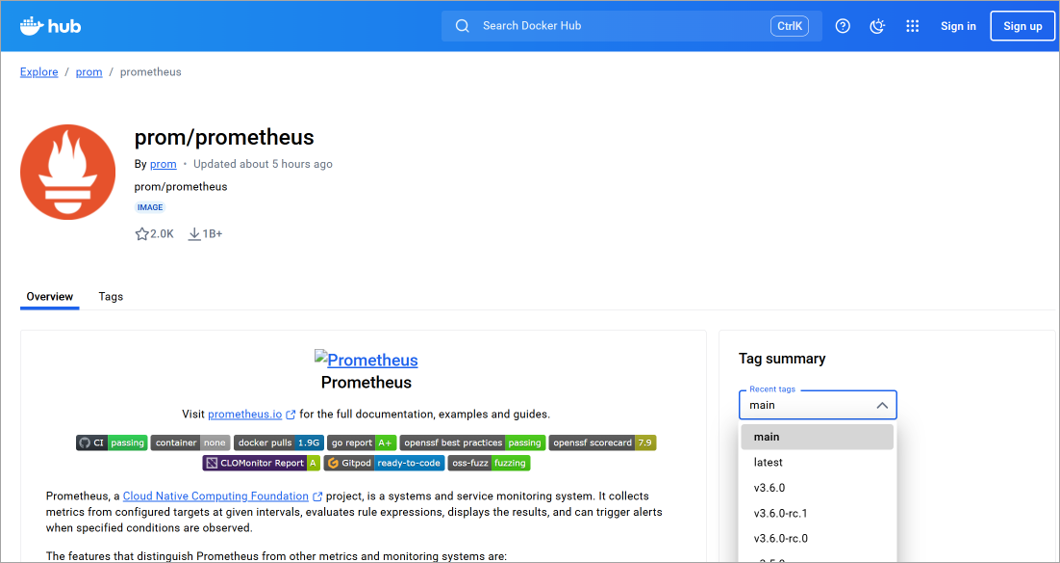Toggle the dark mode theme icon
This screenshot has width=1060, height=563.
click(x=878, y=26)
